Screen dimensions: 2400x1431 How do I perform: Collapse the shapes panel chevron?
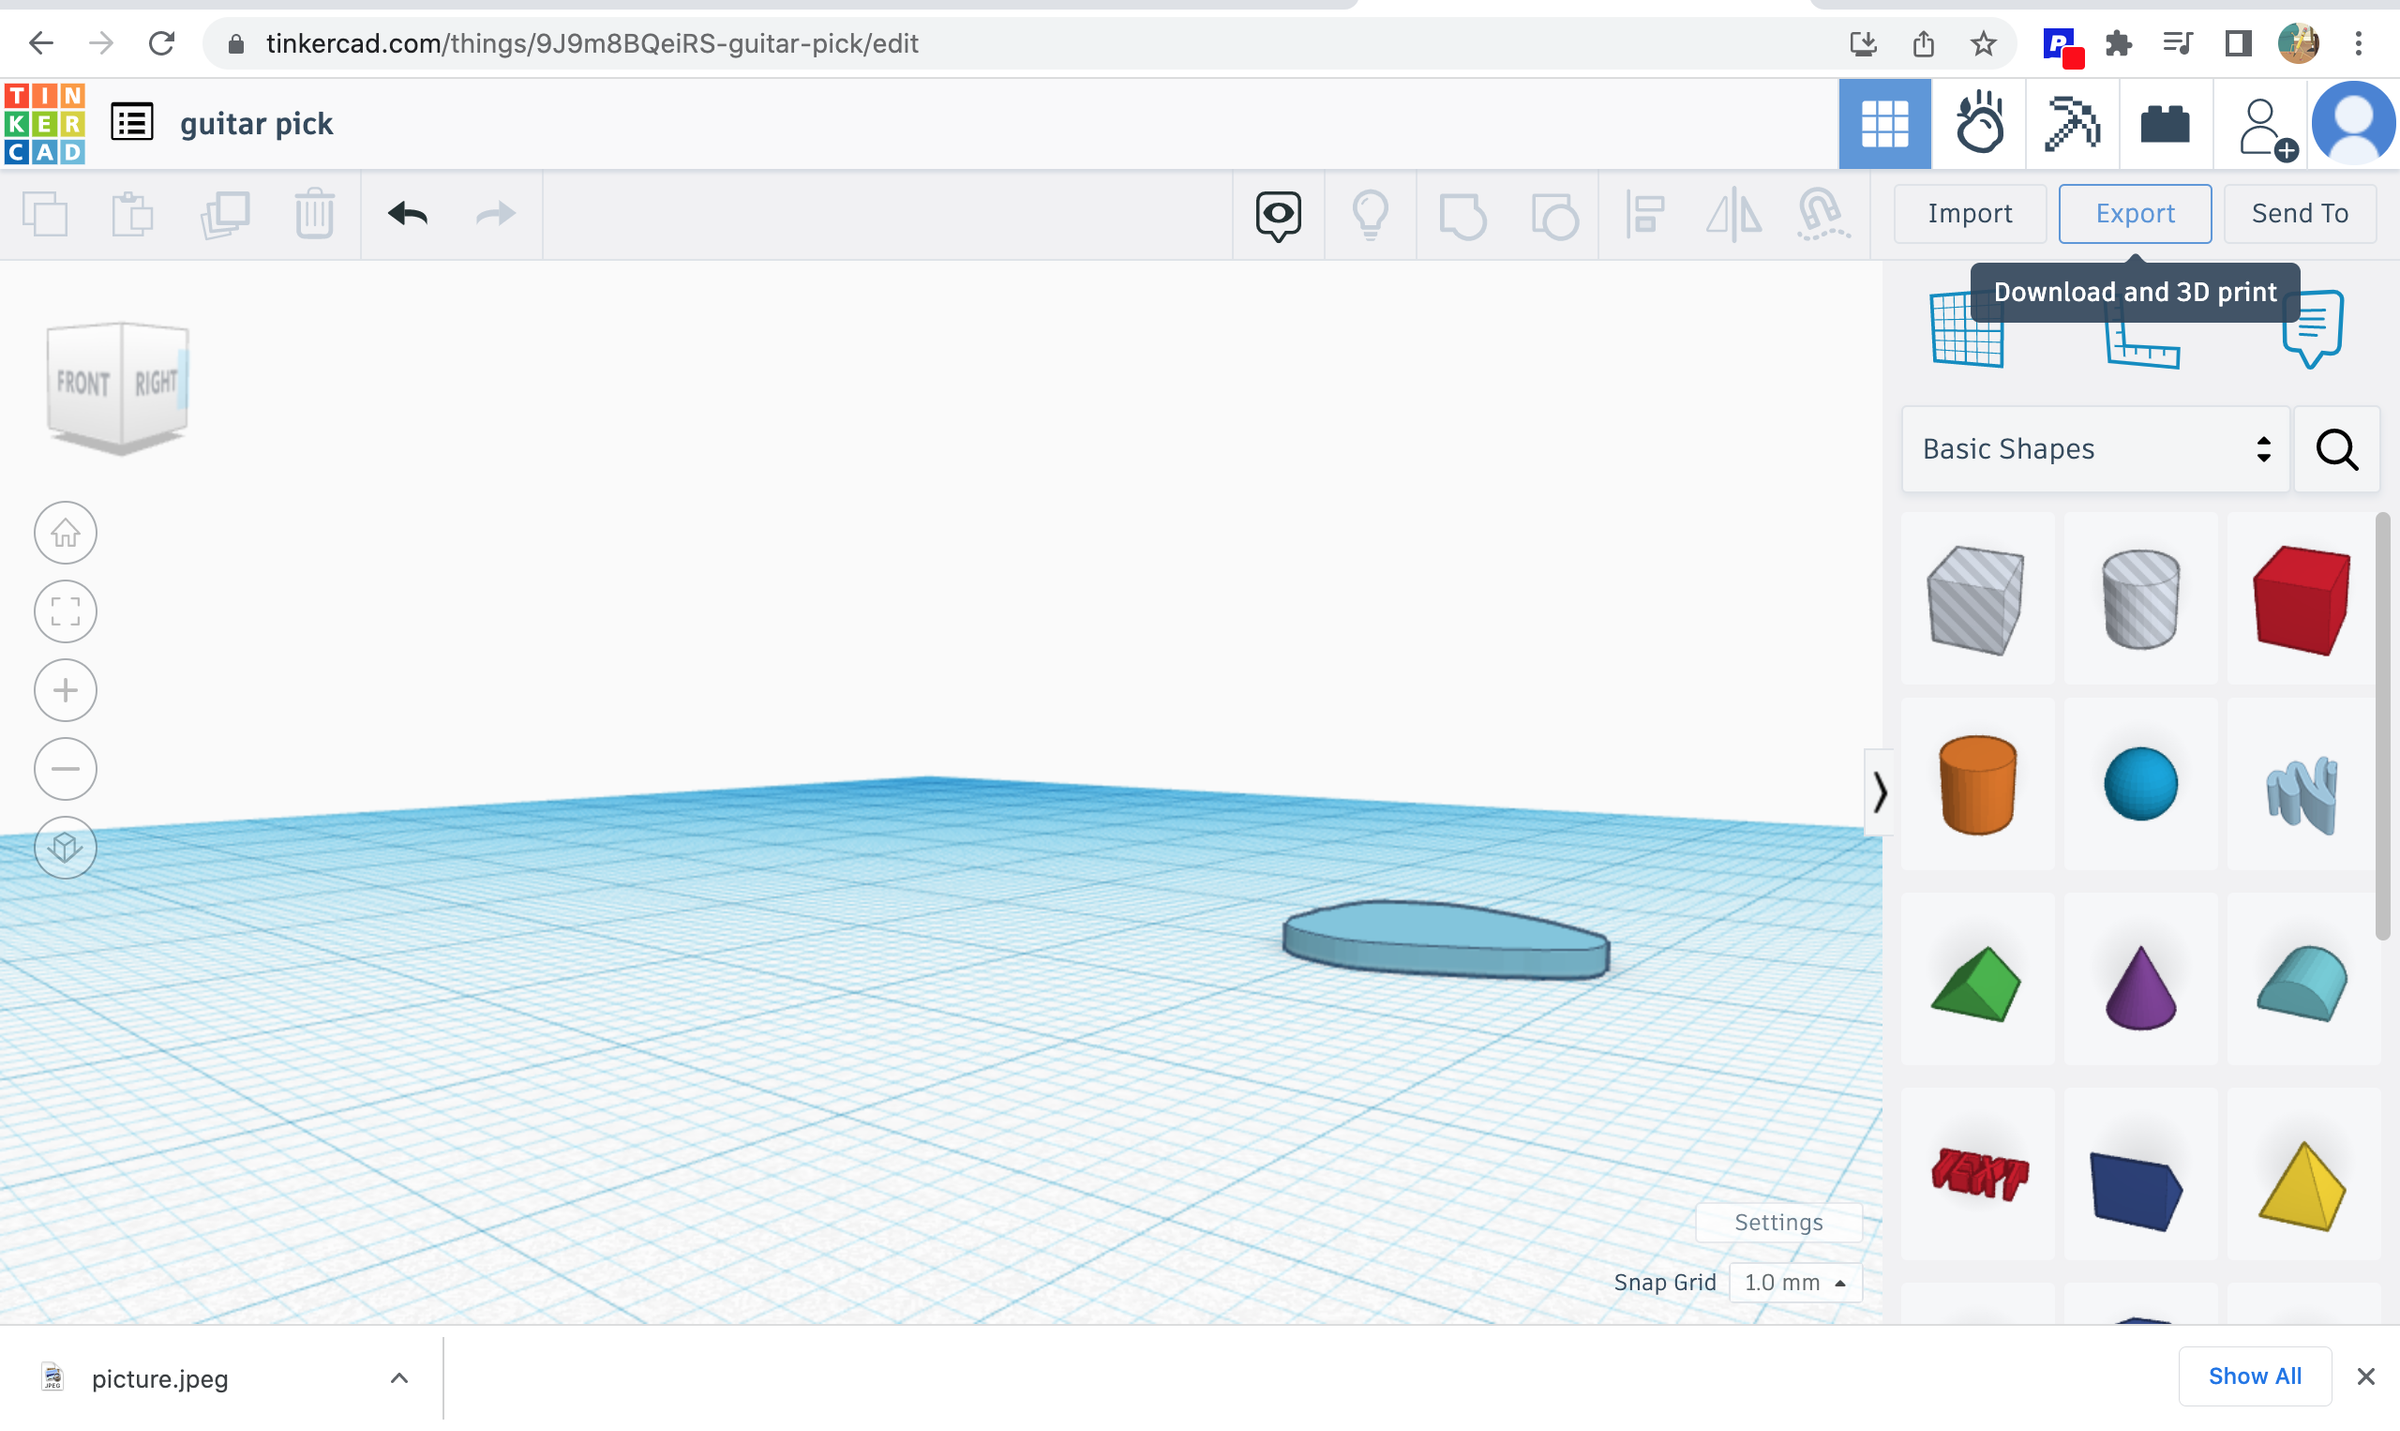click(1879, 792)
